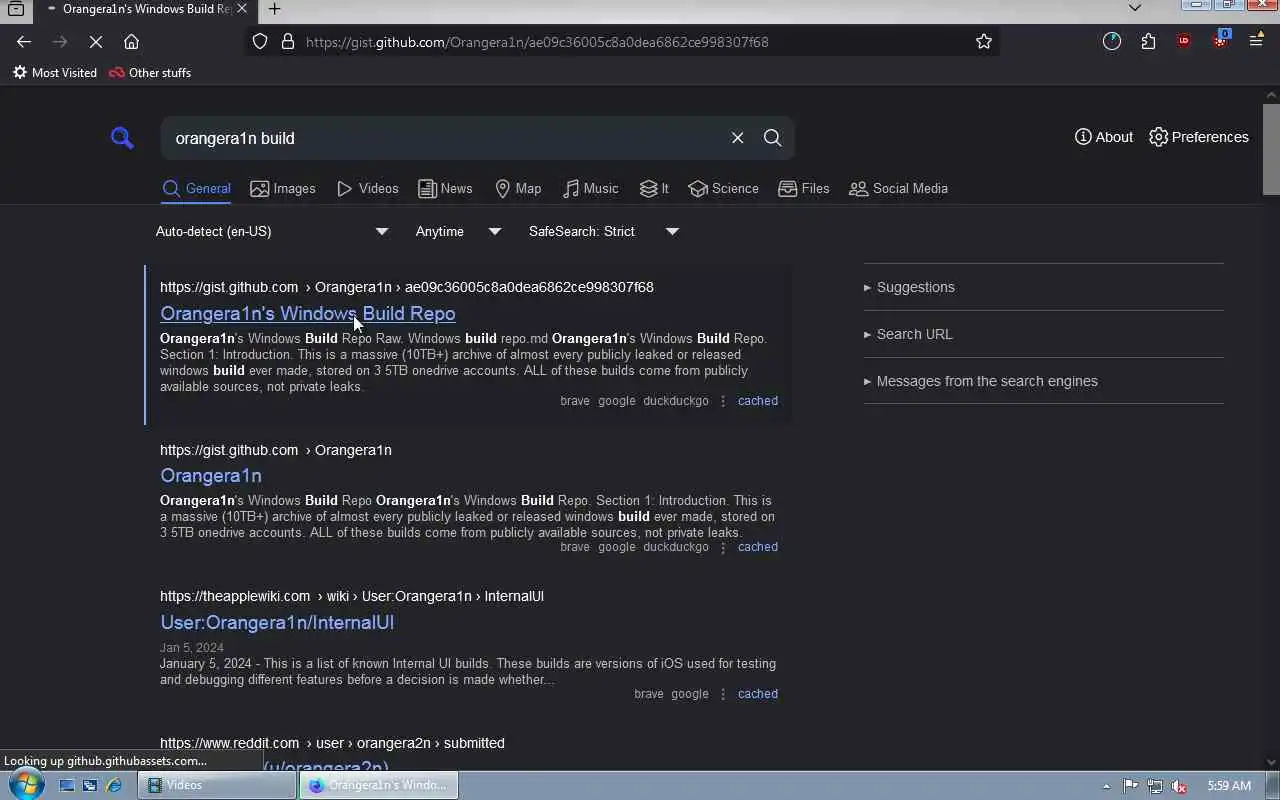Close the Orangera1n's Windows Build Repo tab

241,9
